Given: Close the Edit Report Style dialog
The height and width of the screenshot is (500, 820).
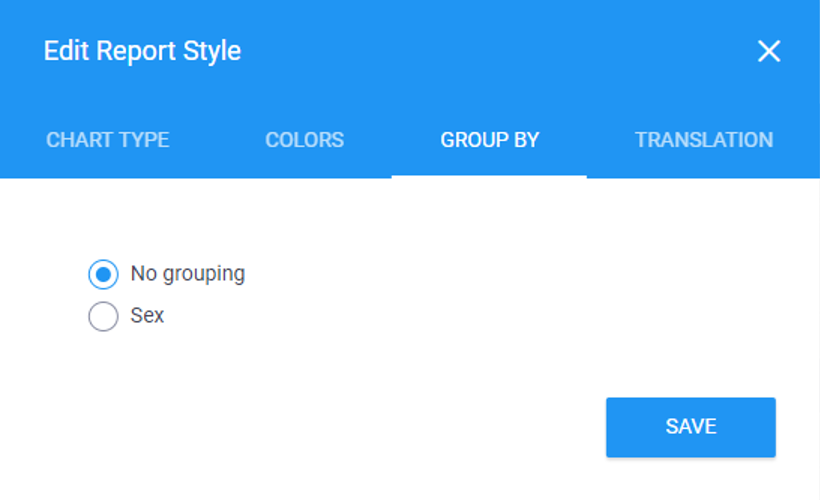Looking at the screenshot, I should coord(768,51).
